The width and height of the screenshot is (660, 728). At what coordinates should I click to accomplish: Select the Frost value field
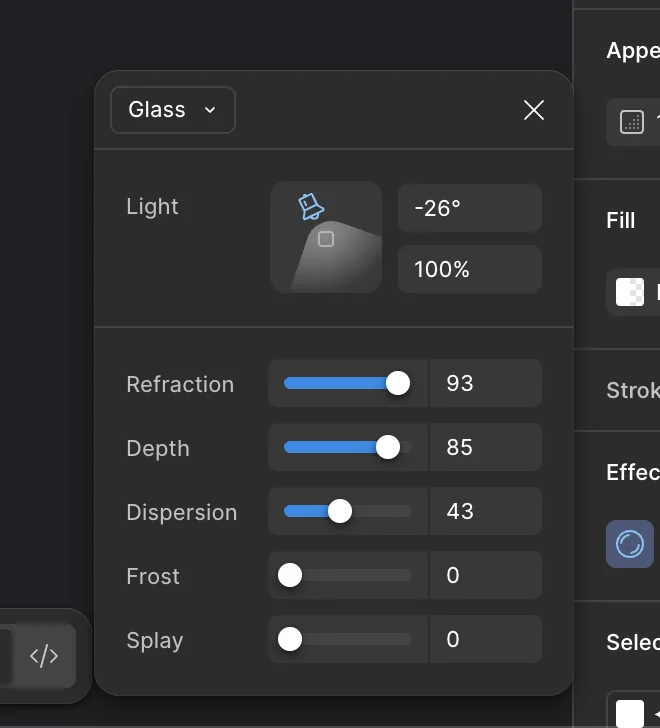pyautogui.click(x=485, y=575)
